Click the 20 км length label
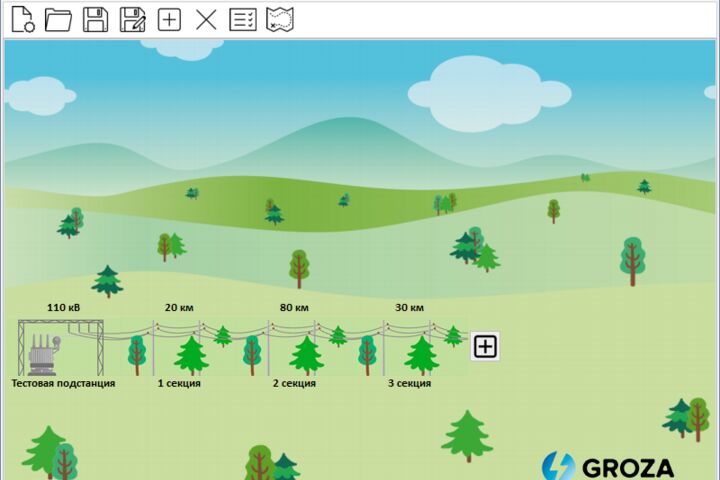This screenshot has height=480, width=720. [x=179, y=307]
